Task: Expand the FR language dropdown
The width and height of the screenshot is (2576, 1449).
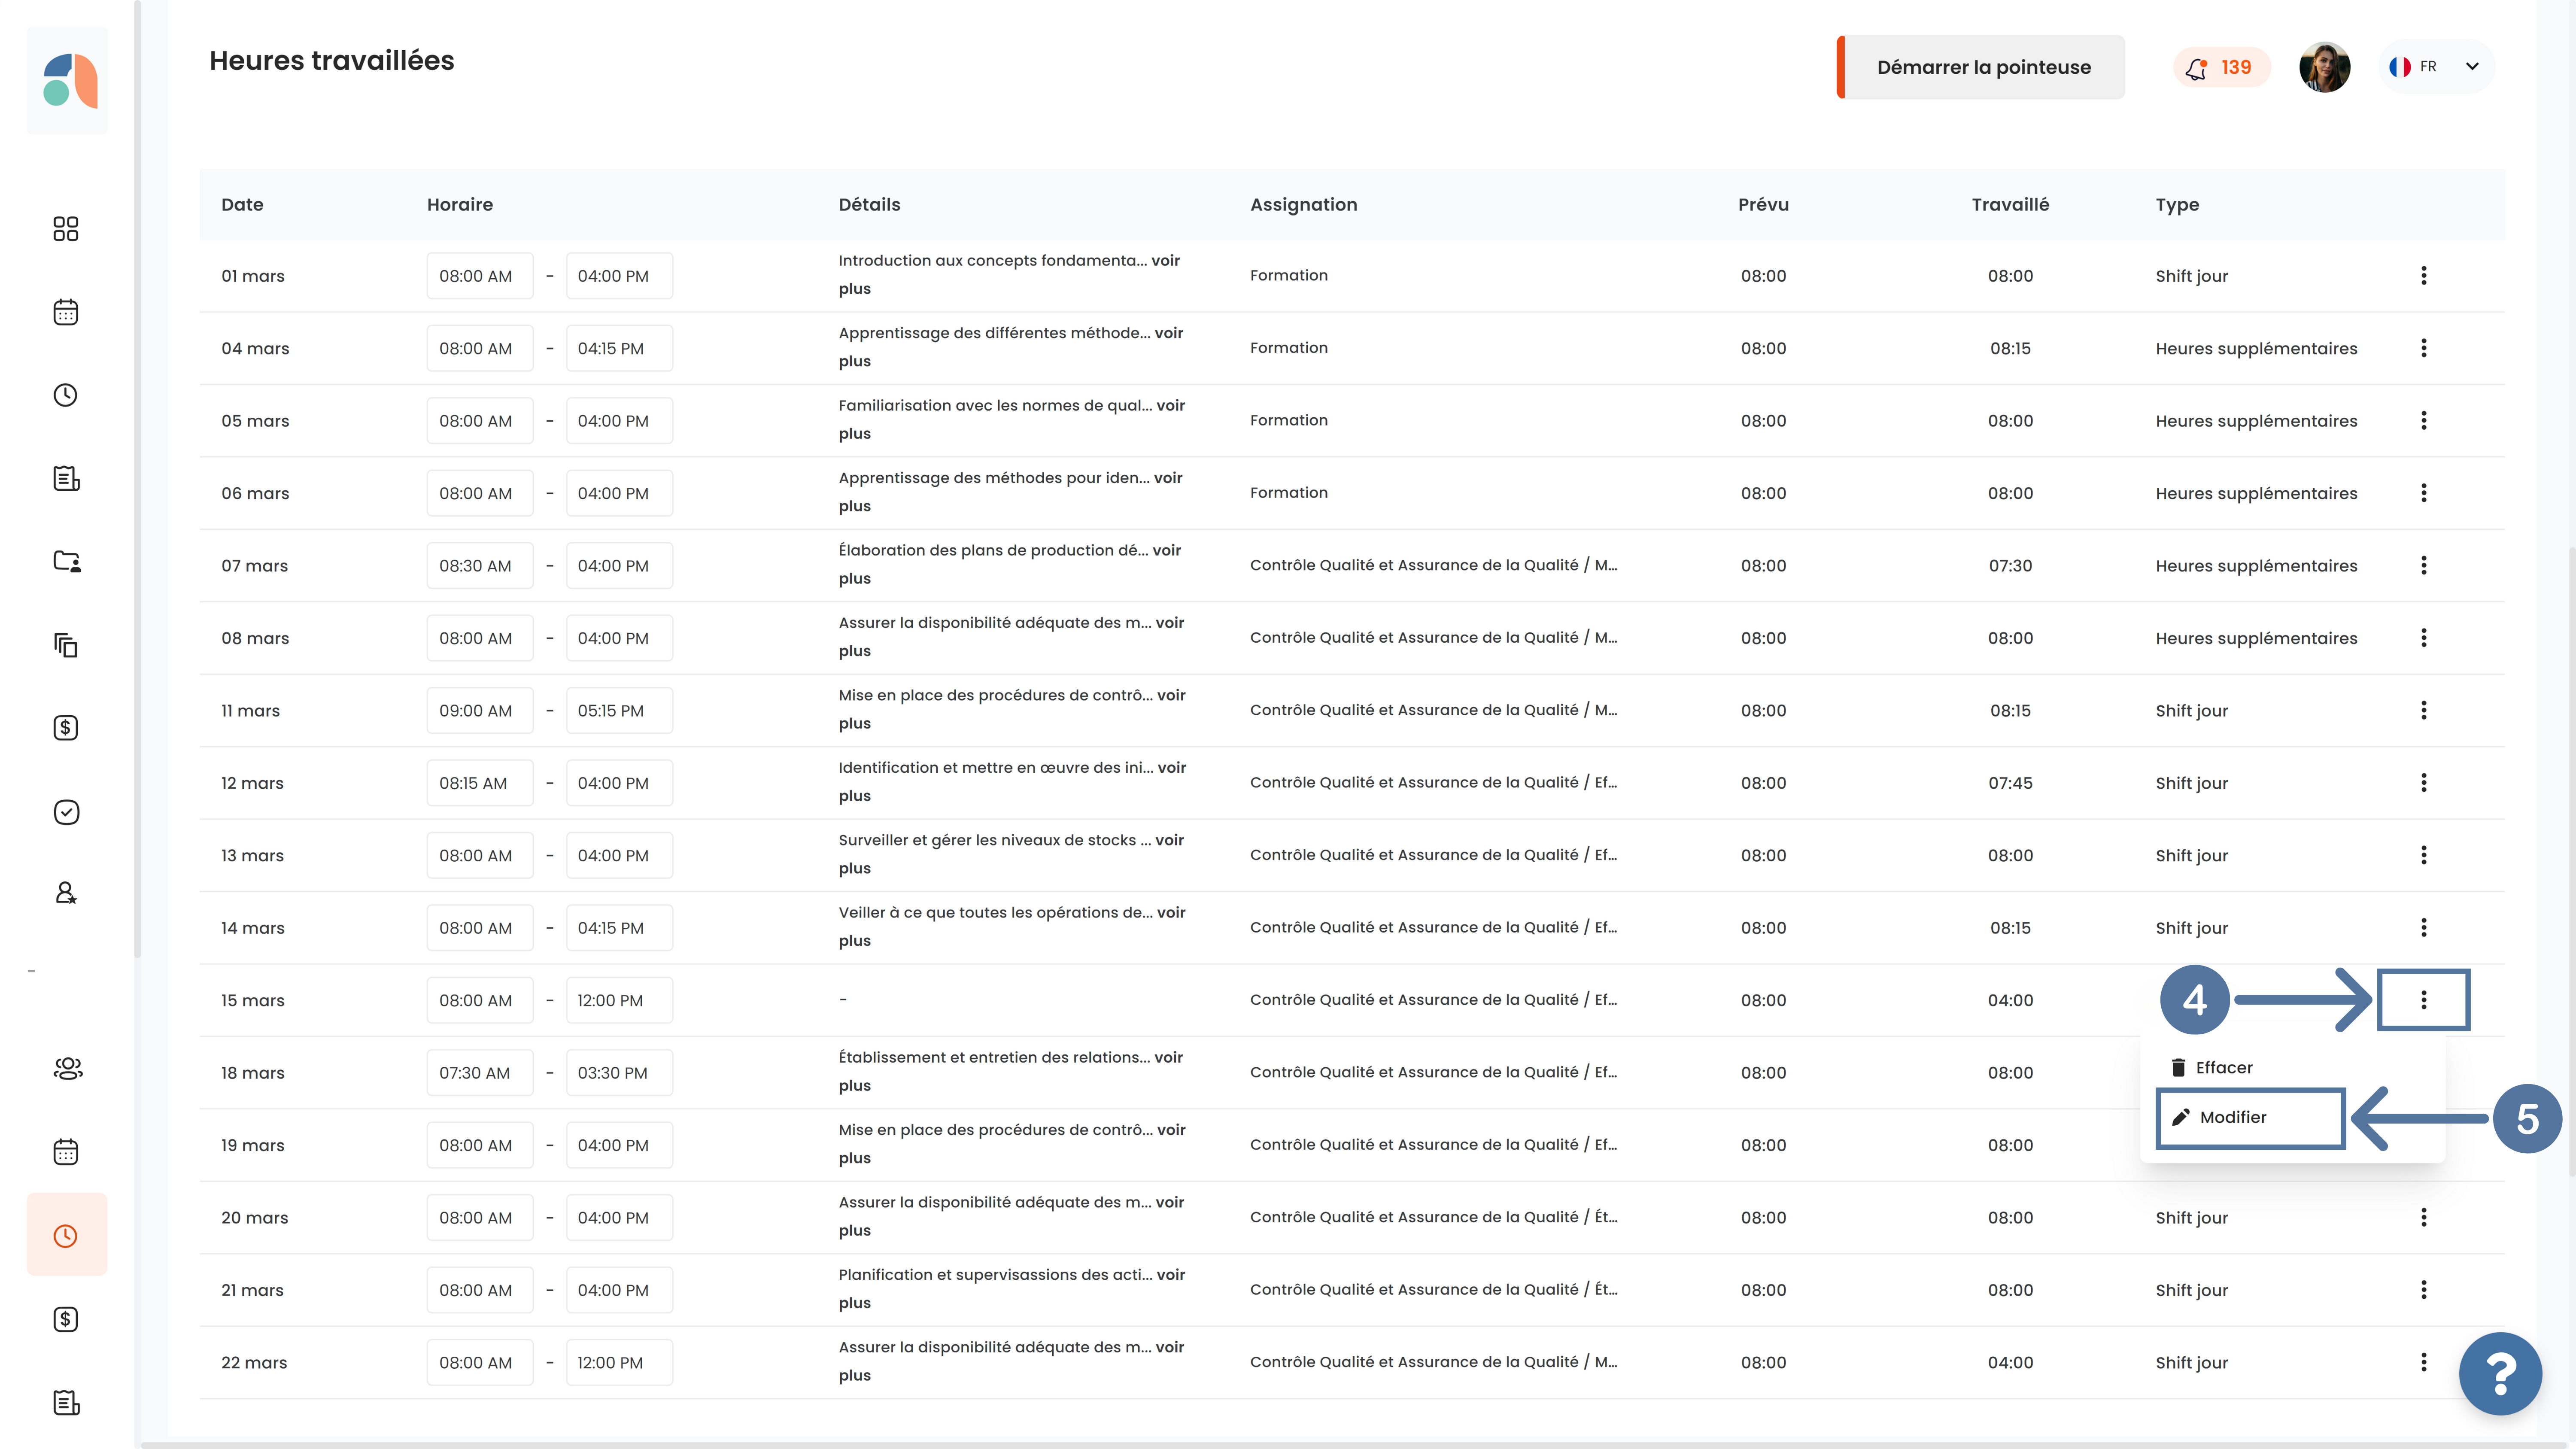Action: click(2437, 67)
